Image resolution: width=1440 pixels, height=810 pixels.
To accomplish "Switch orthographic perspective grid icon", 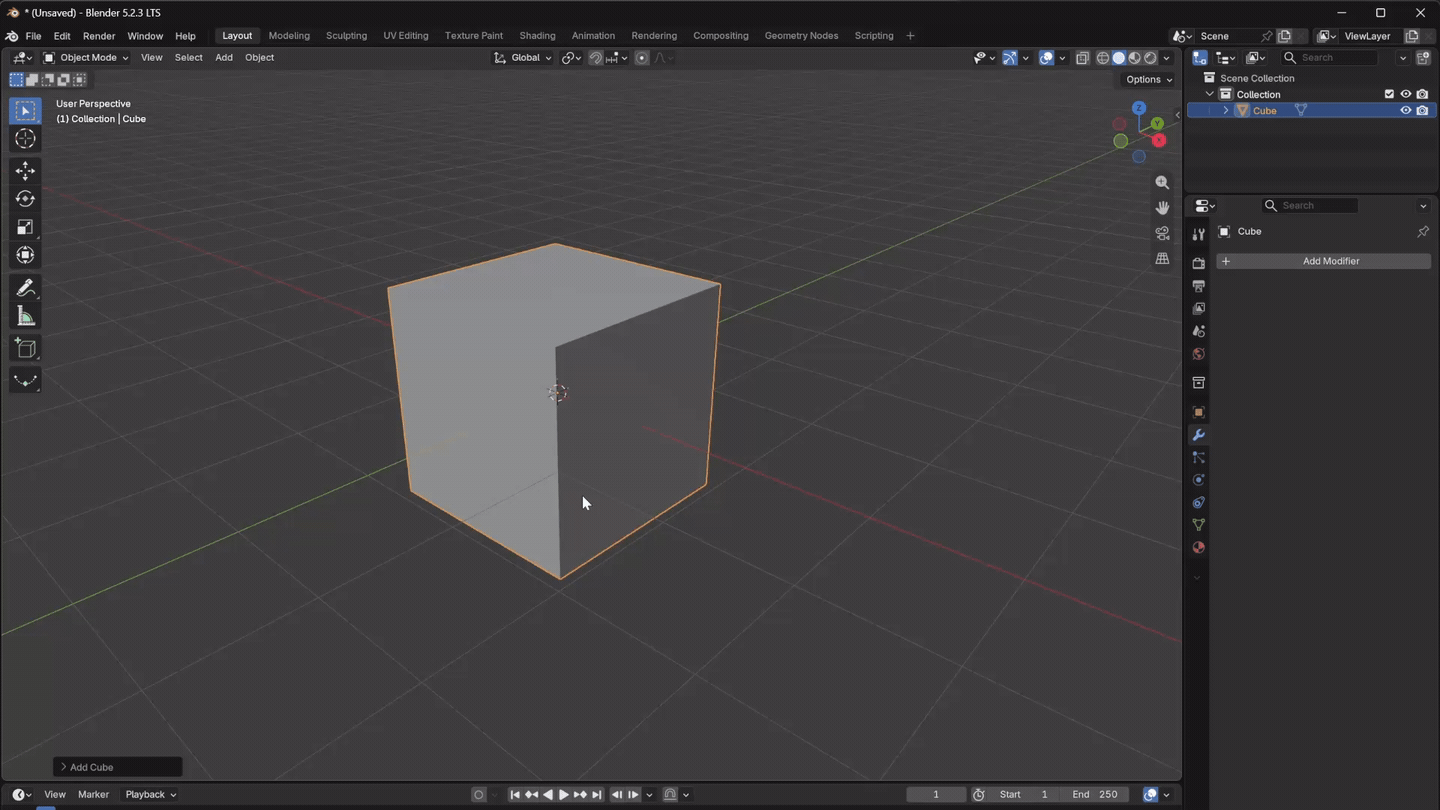I will [x=1162, y=258].
